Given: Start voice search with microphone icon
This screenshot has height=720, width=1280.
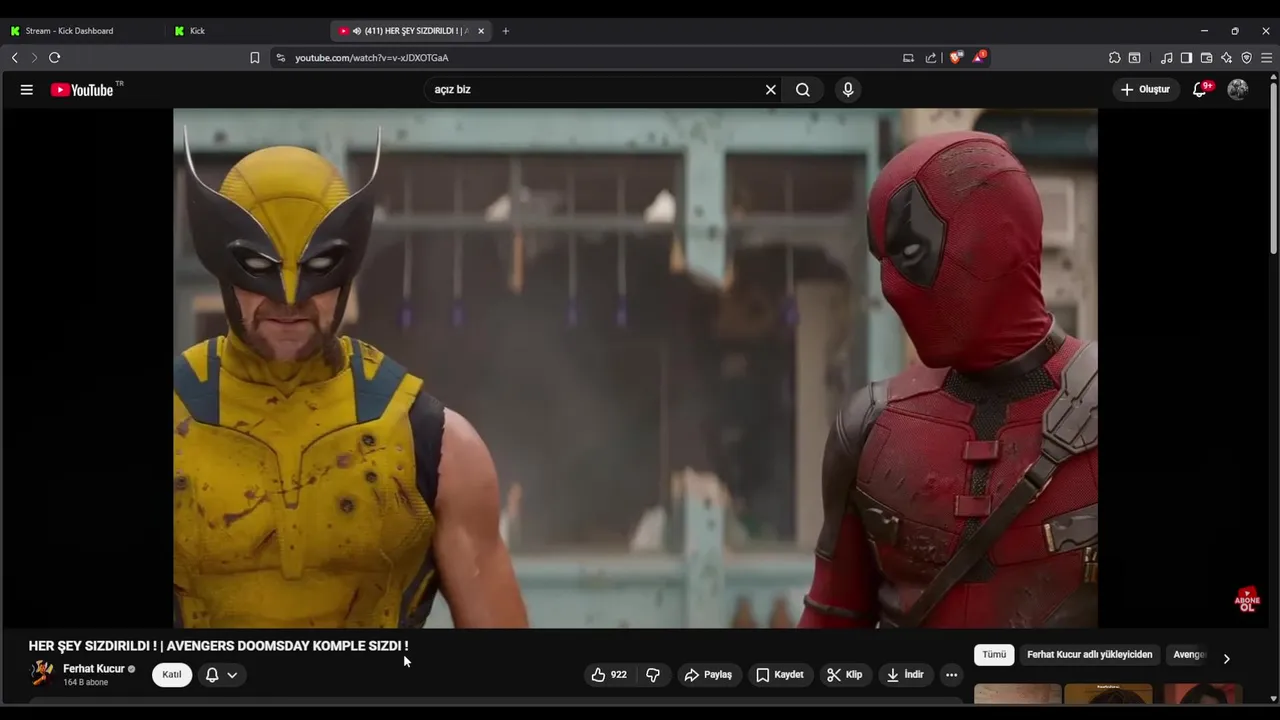Looking at the screenshot, I should (848, 90).
